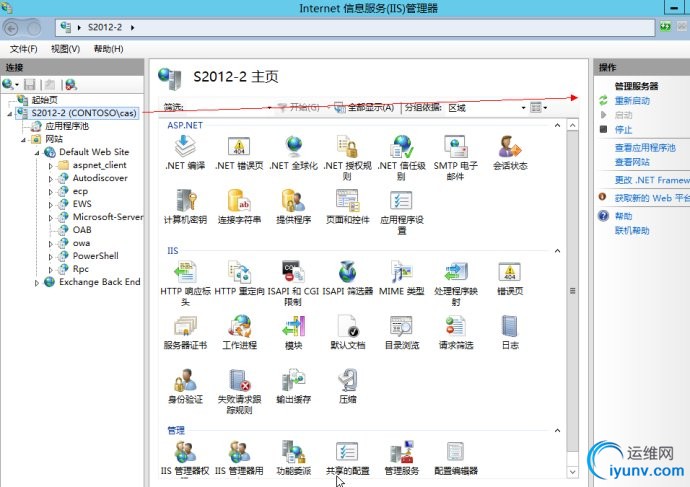Open the 页面和控件 feature
The image size is (690, 487).
[x=347, y=207]
